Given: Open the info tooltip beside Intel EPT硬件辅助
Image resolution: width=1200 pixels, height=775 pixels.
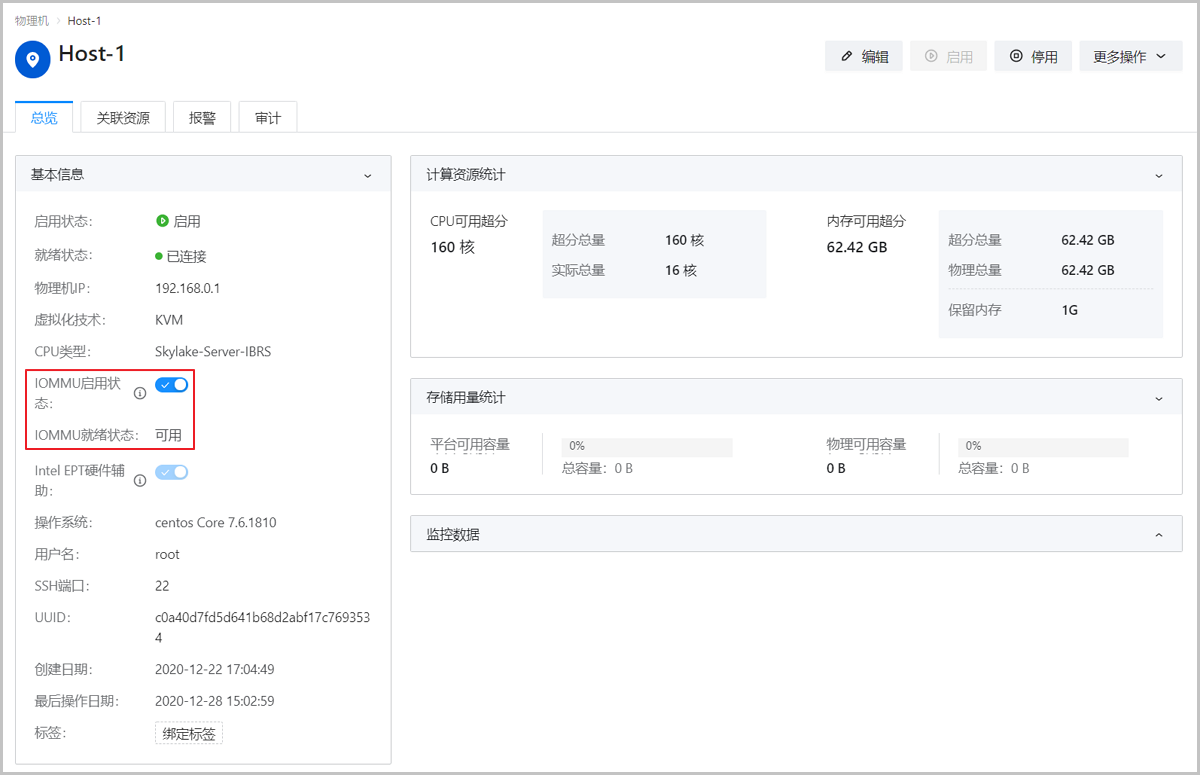Looking at the screenshot, I should (x=139, y=480).
